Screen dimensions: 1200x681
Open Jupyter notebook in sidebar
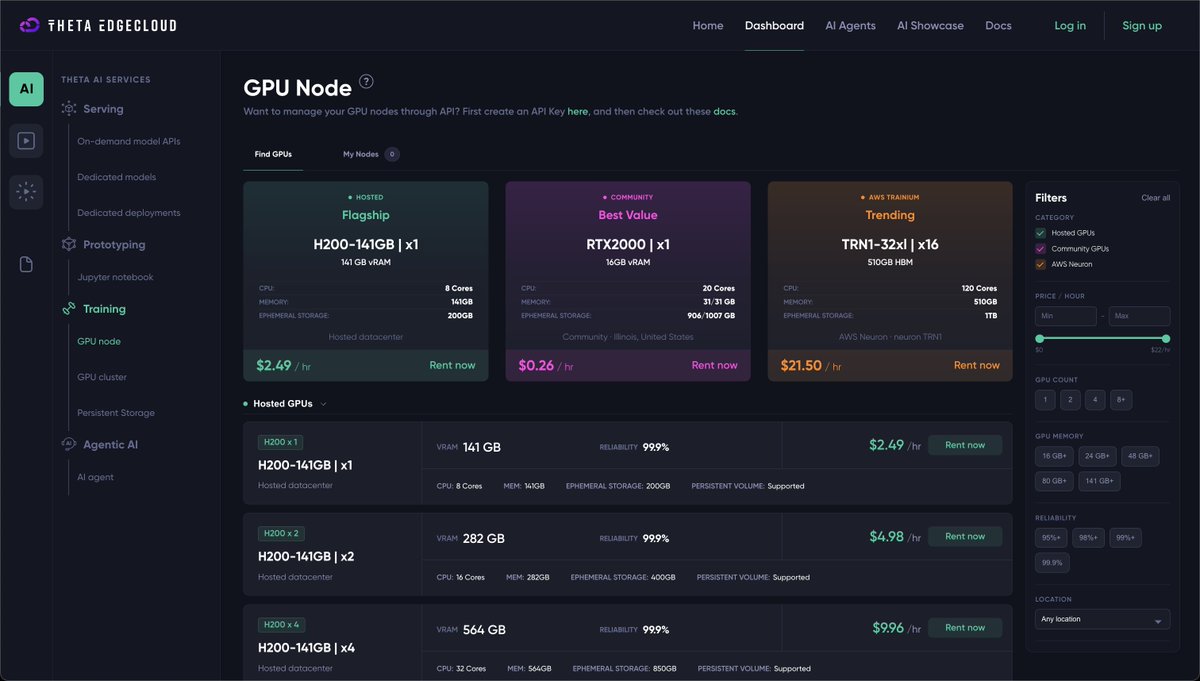tap(116, 277)
